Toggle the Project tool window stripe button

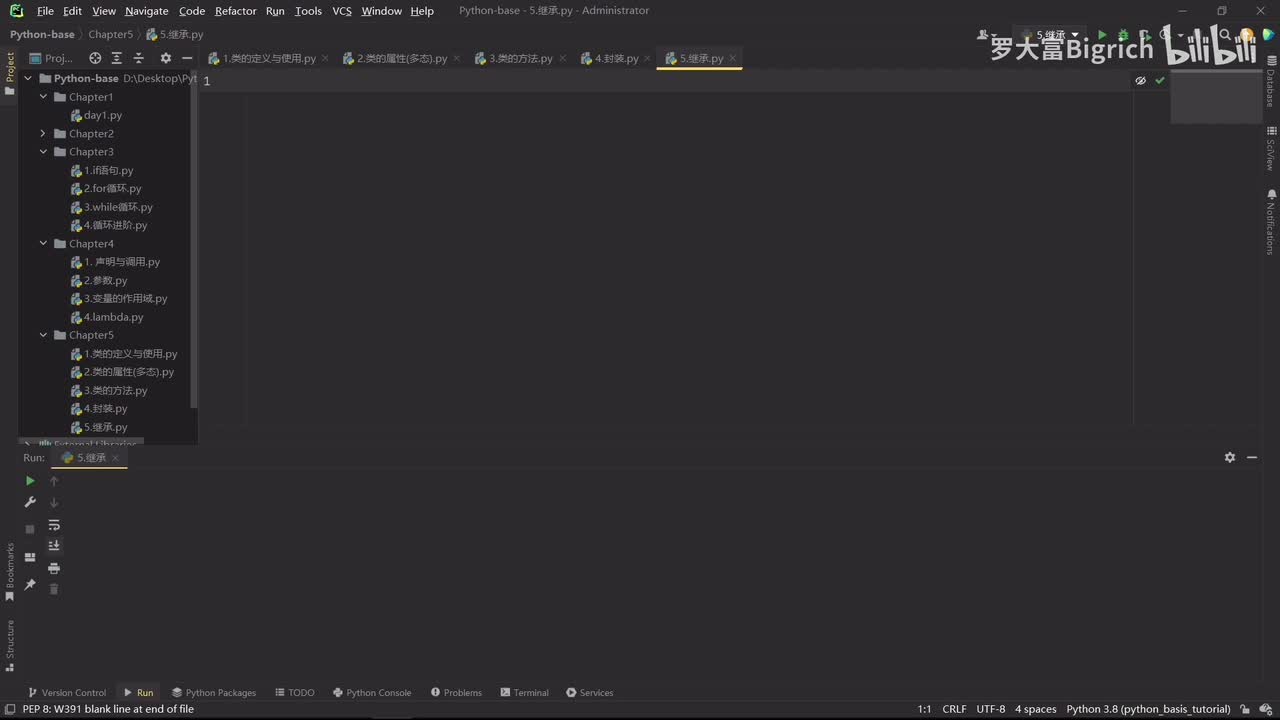(x=10, y=74)
